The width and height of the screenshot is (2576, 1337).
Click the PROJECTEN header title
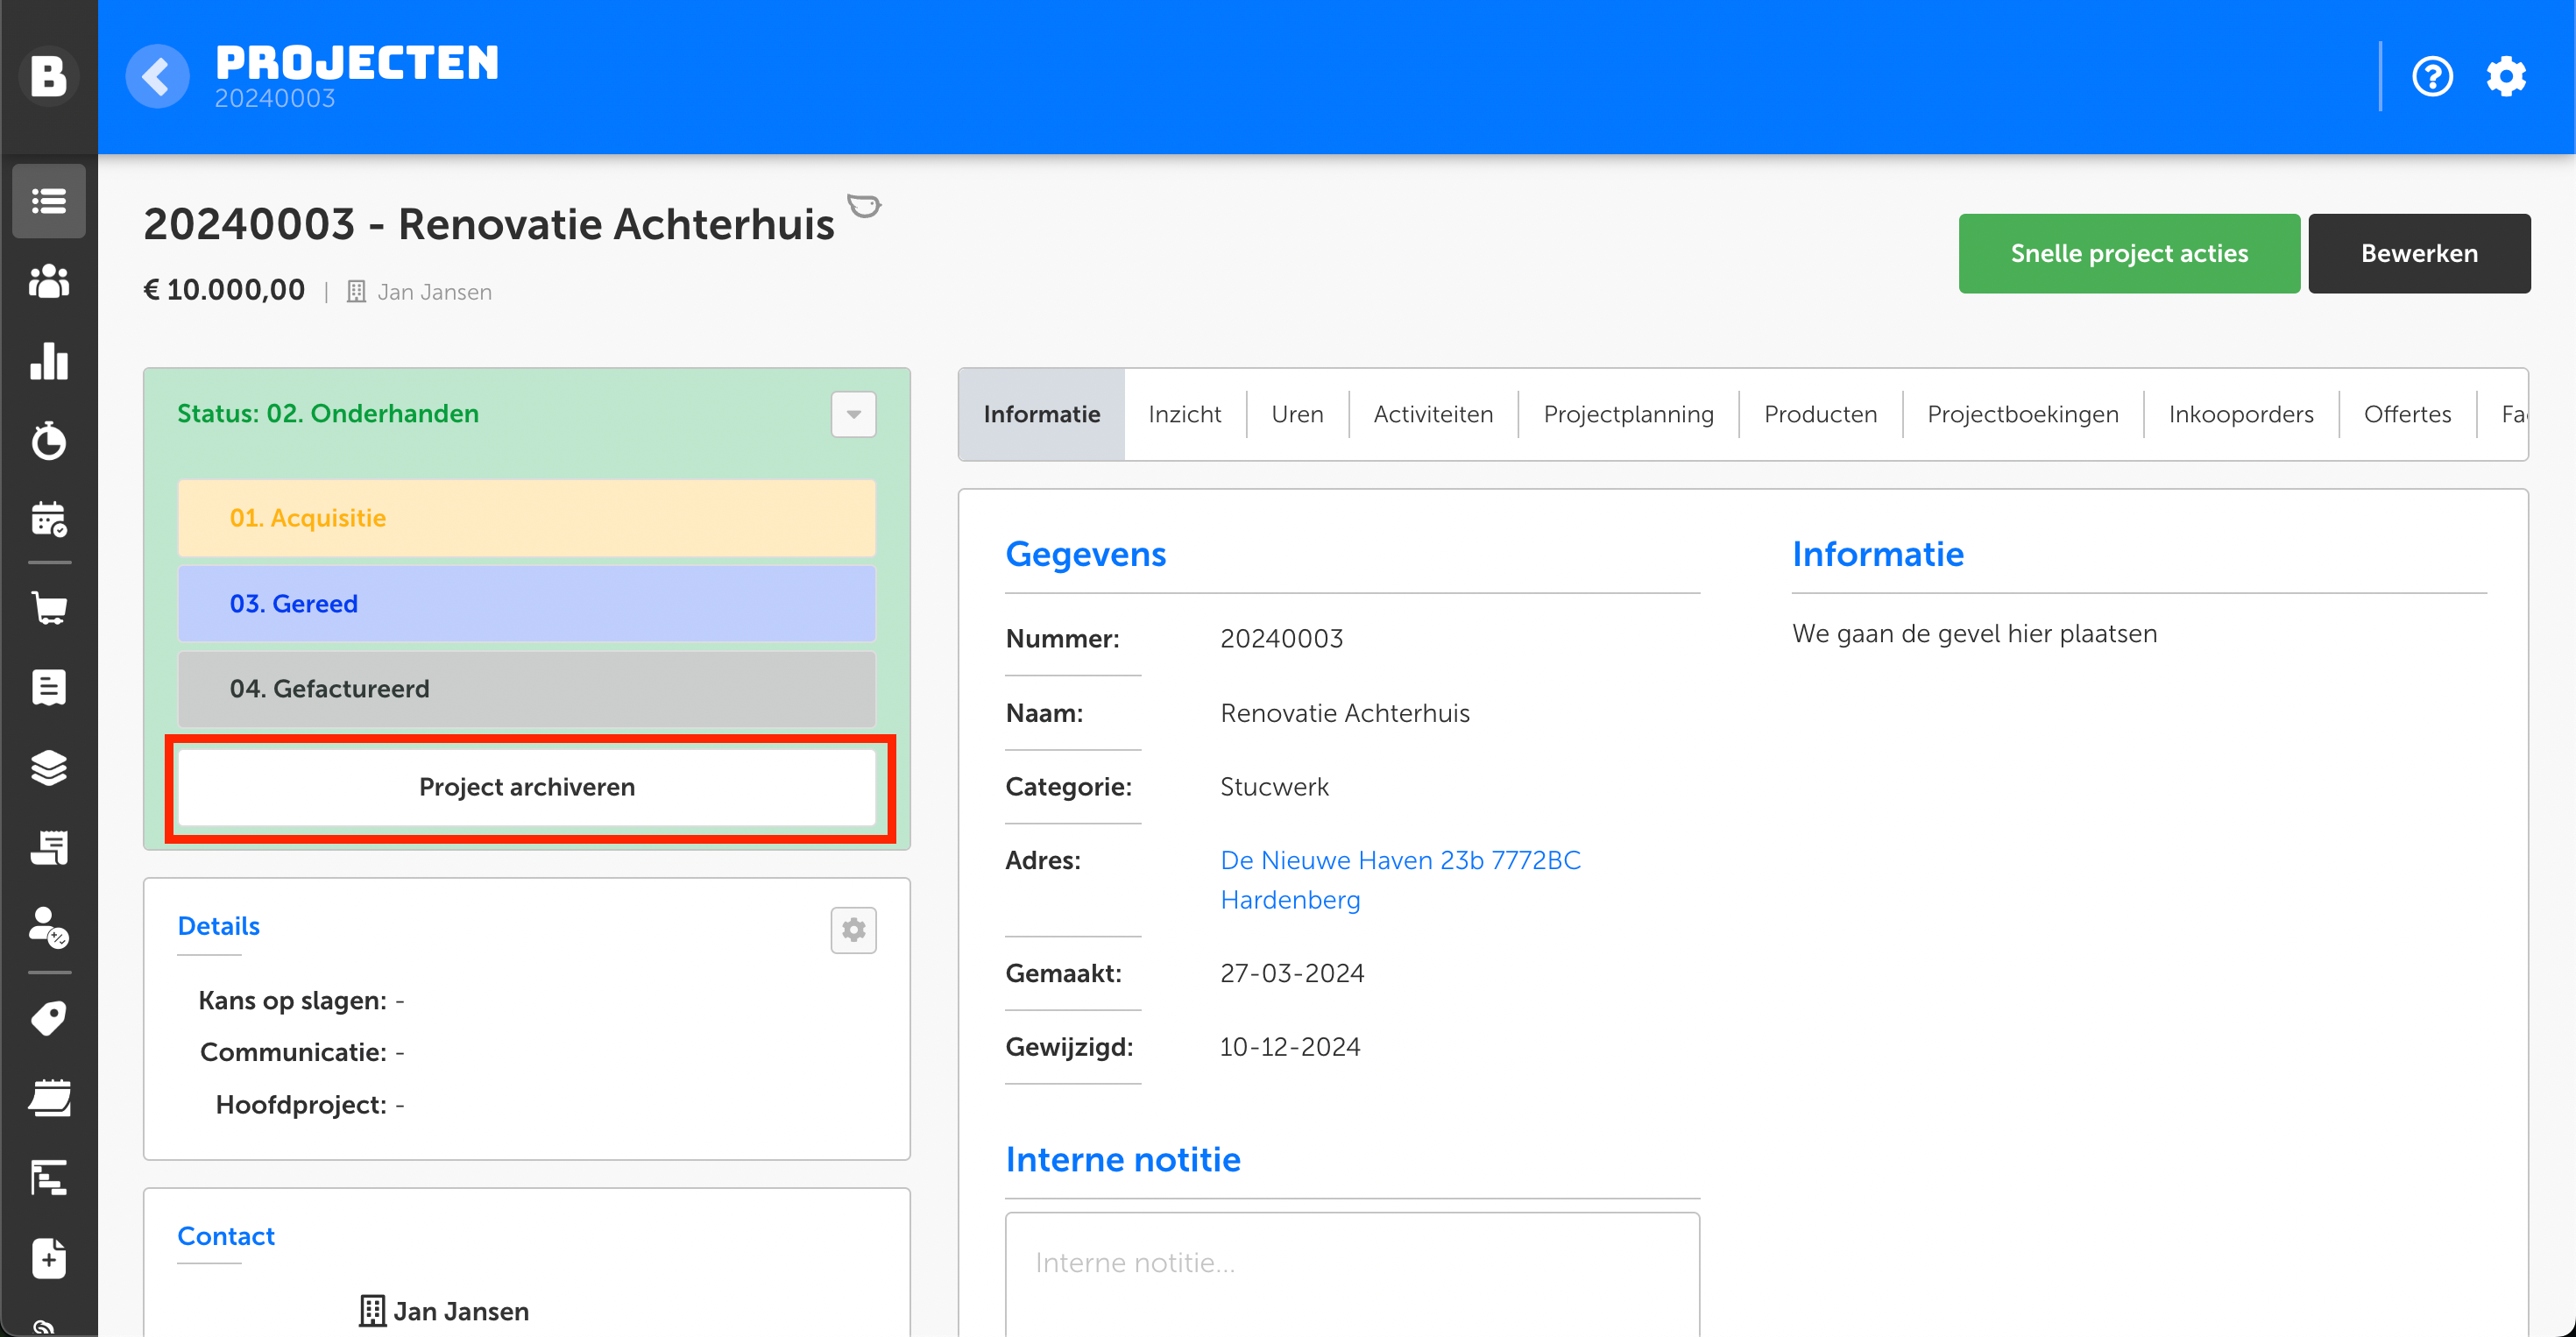357,63
